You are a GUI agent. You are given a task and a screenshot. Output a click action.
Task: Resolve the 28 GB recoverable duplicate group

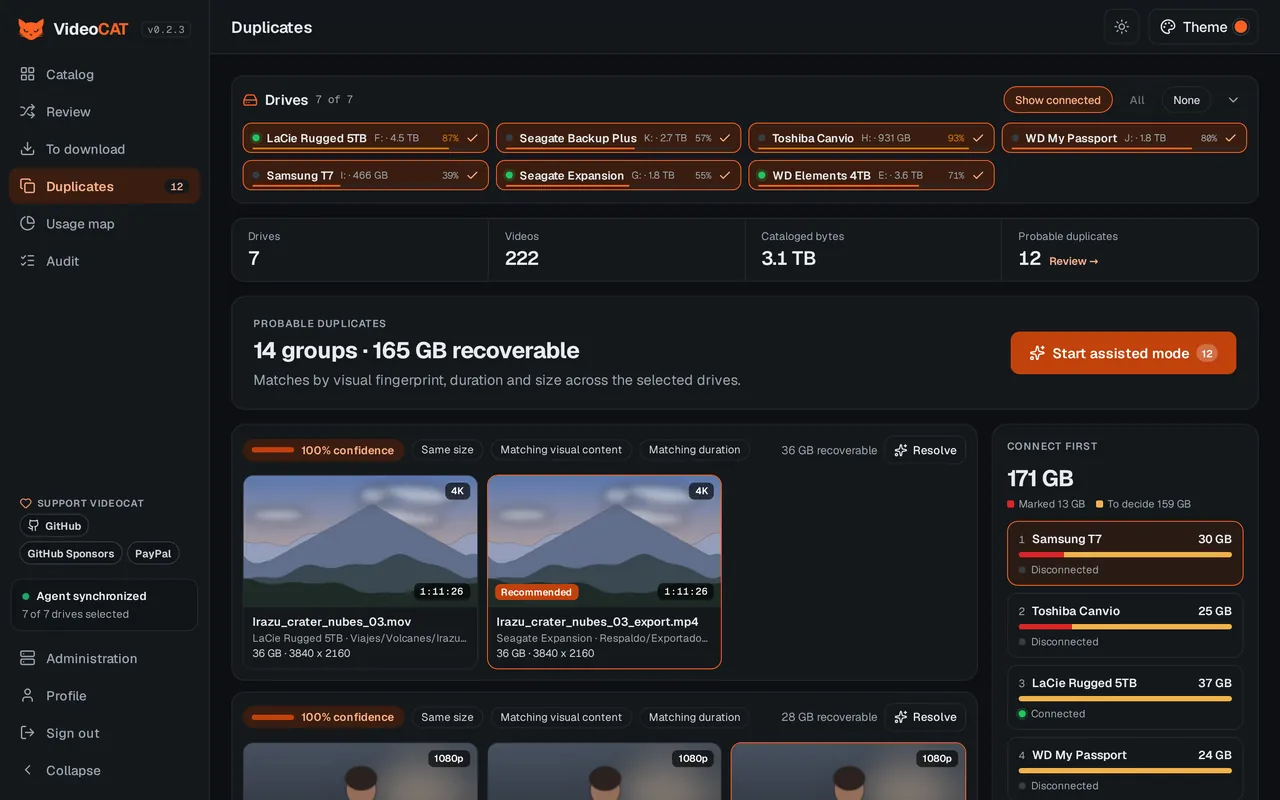(925, 717)
